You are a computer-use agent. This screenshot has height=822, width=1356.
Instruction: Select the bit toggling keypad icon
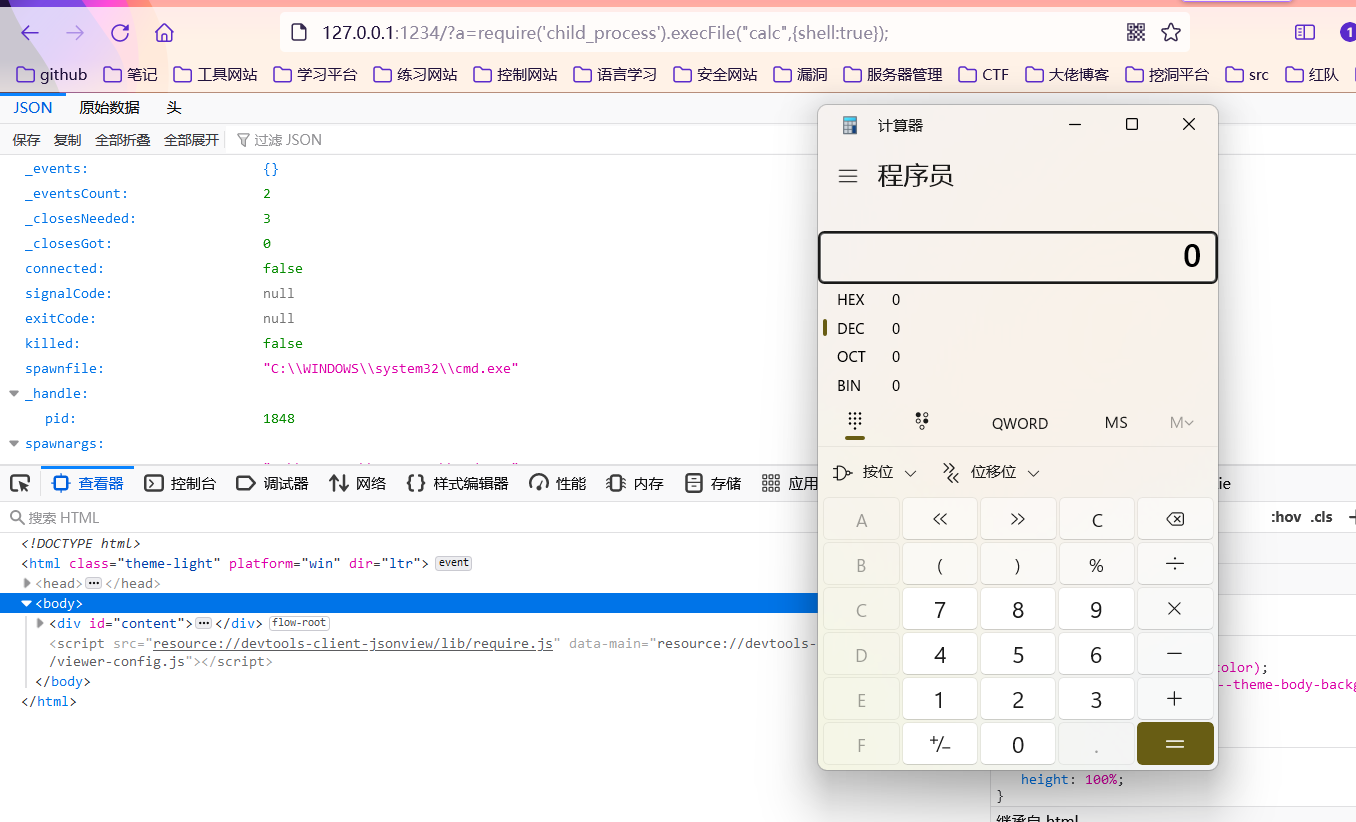(922, 422)
